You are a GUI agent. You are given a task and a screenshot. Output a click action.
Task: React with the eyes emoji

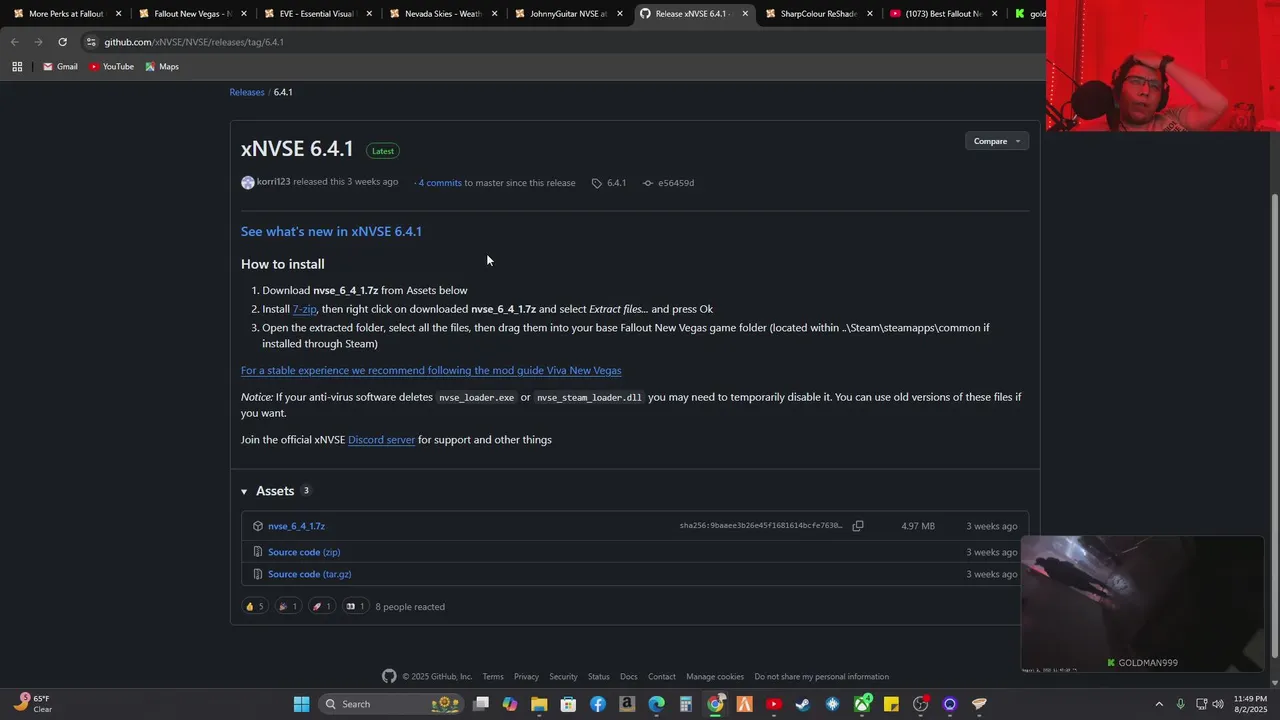click(x=355, y=606)
